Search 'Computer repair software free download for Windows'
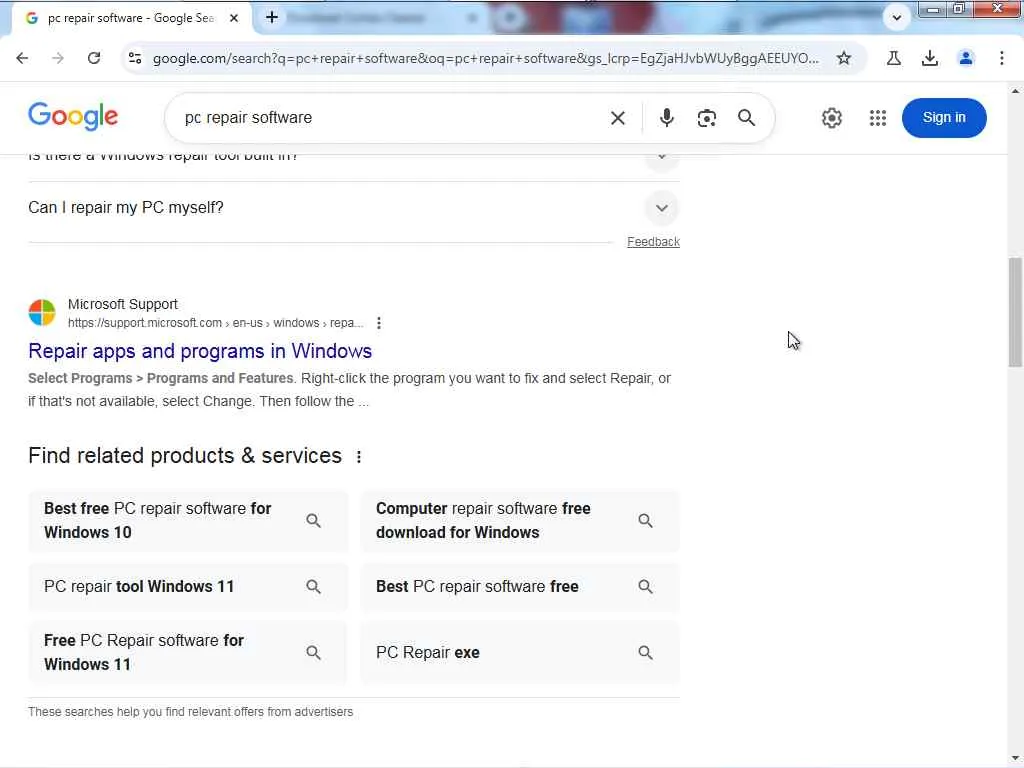Viewport: 1024px width, 768px height. click(x=520, y=520)
